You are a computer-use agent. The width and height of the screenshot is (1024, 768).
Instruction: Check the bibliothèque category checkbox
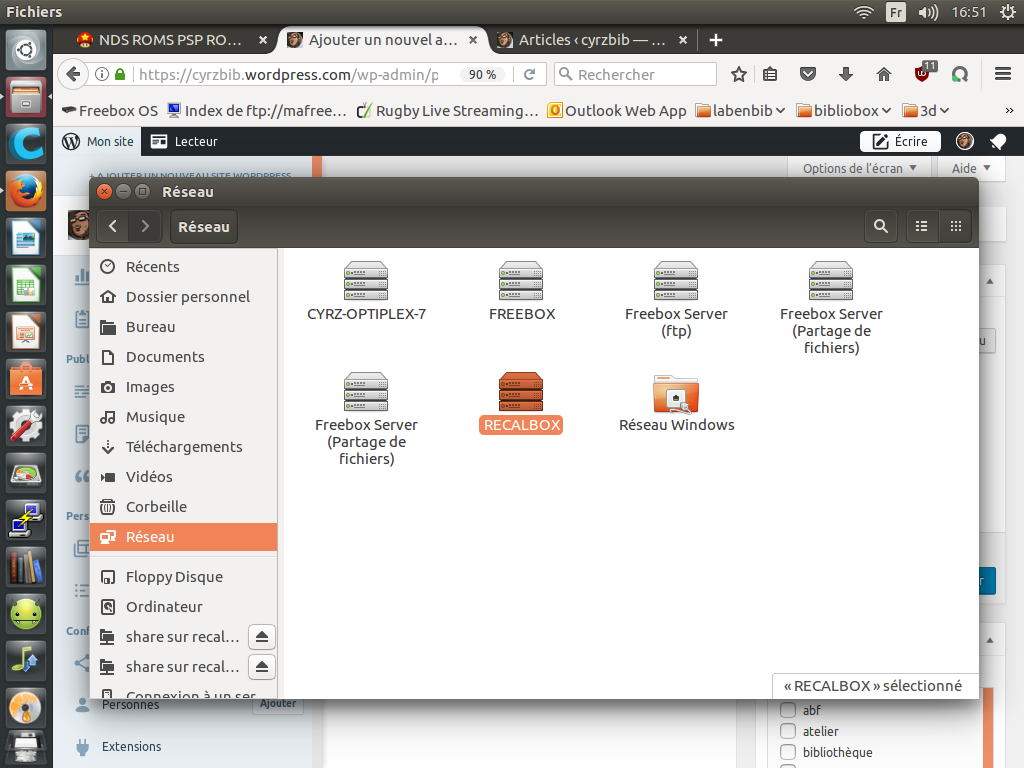788,753
